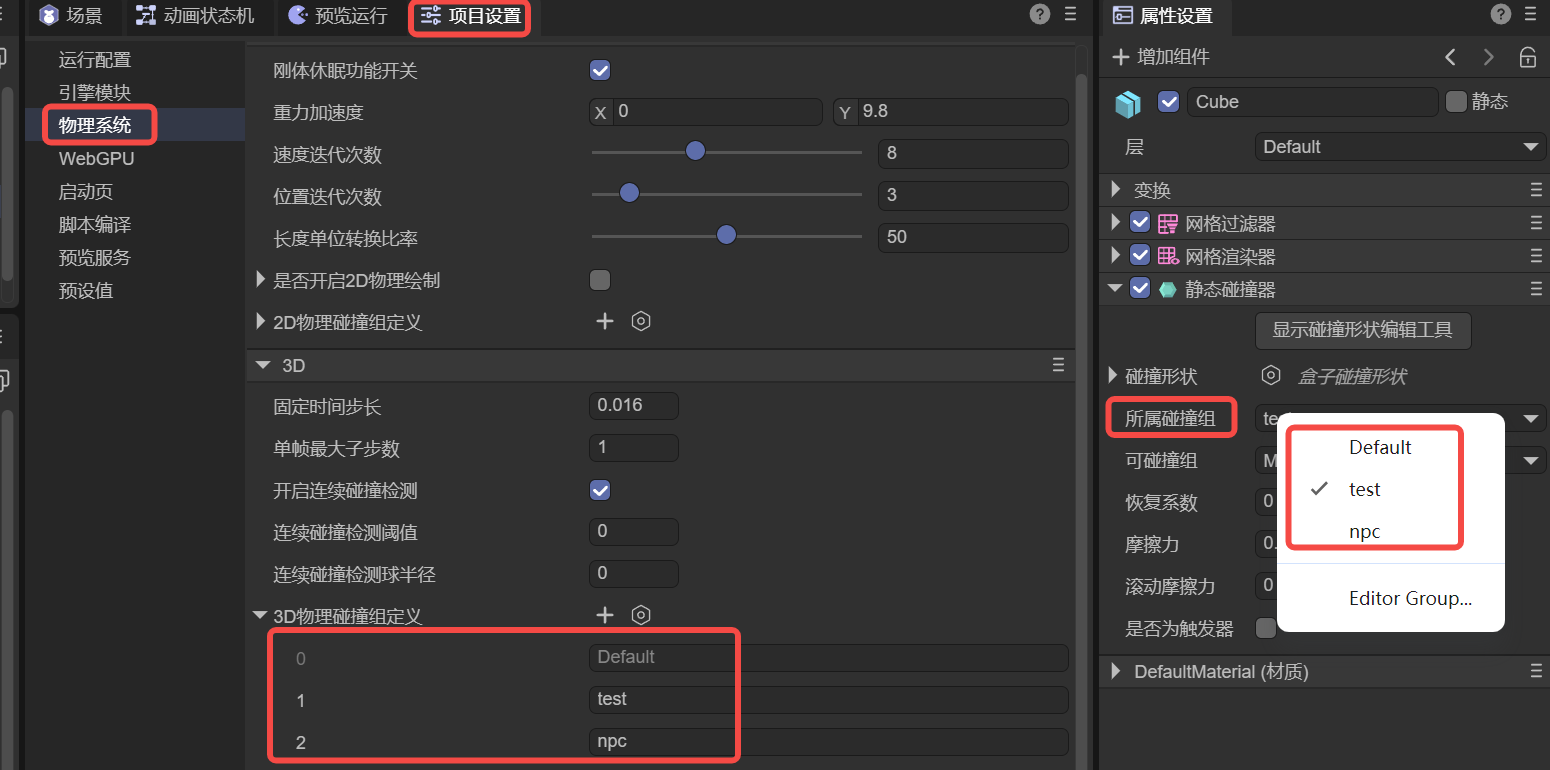Screen dimensions: 1550x770
Task: Click 增加组件 to add a component
Action: [x=1161, y=57]
